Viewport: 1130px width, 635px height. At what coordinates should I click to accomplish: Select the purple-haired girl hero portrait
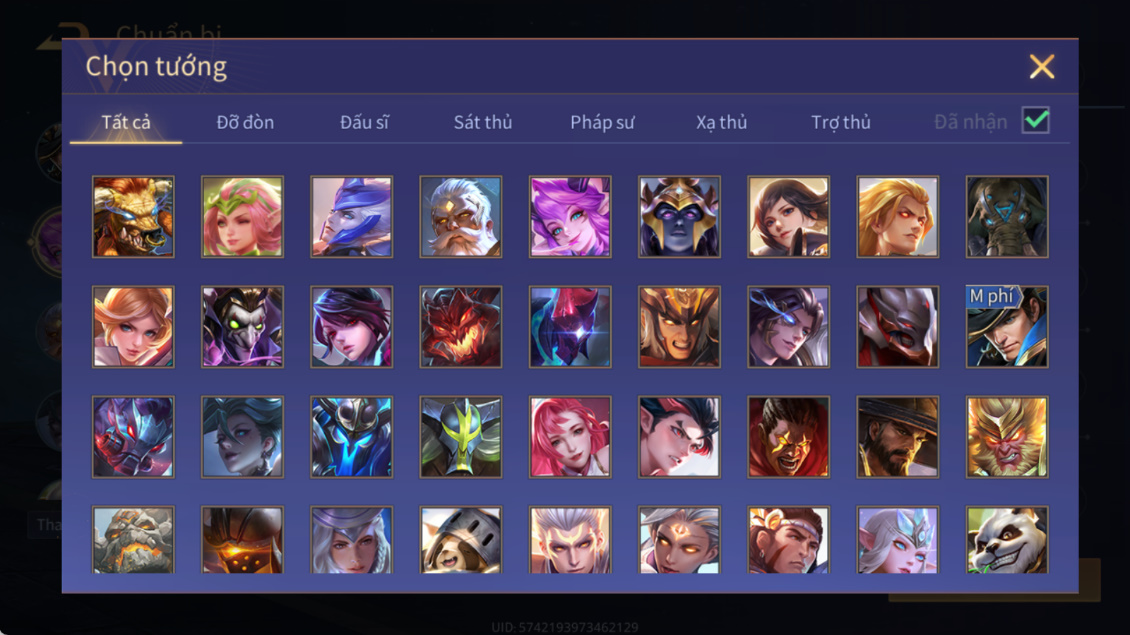(x=570, y=217)
